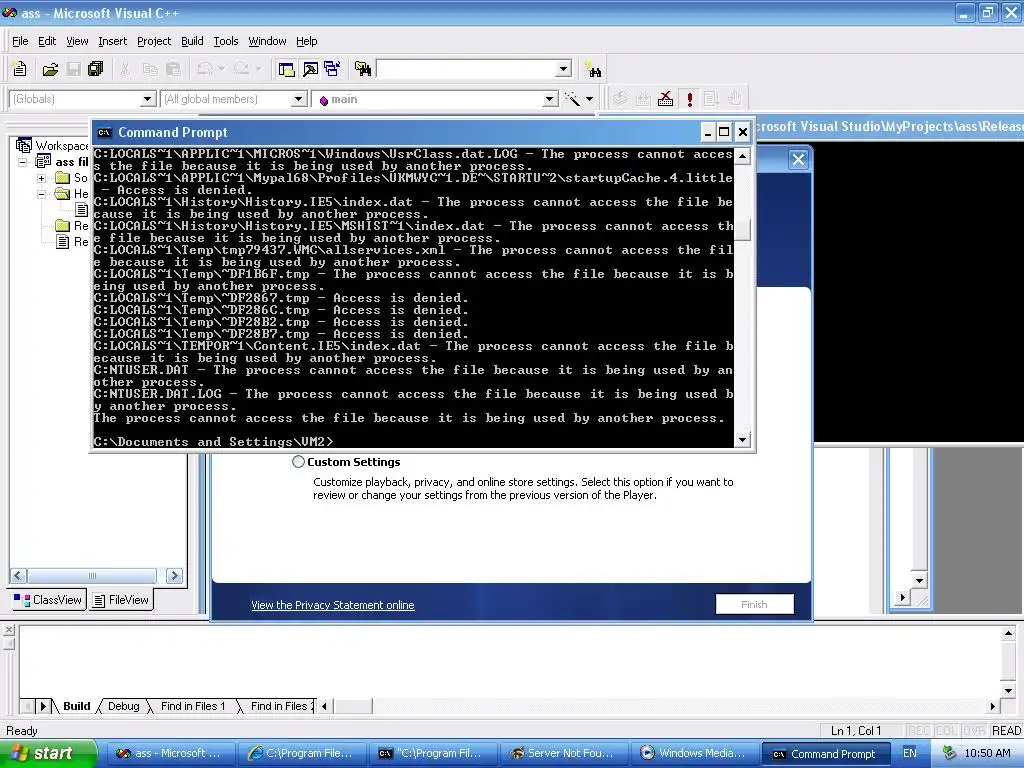
Task: Switch to the FileView tab
Action: [x=121, y=600]
